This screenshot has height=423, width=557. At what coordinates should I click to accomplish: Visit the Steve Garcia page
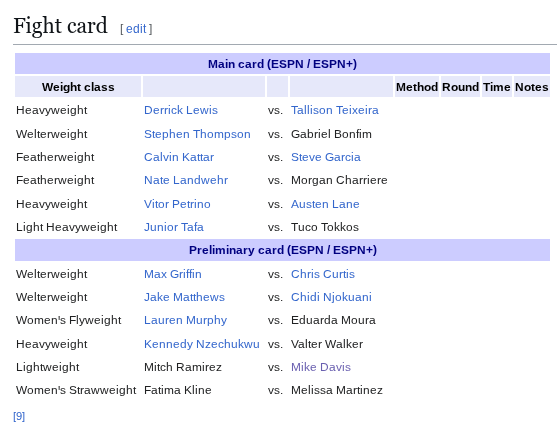tap(326, 157)
